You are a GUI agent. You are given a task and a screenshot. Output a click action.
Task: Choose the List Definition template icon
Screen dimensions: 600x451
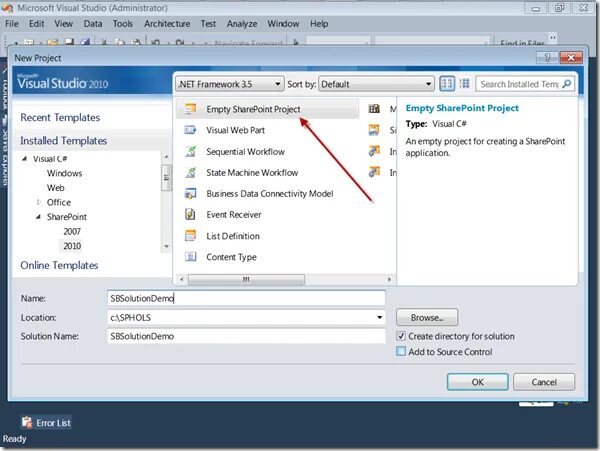click(x=190, y=236)
